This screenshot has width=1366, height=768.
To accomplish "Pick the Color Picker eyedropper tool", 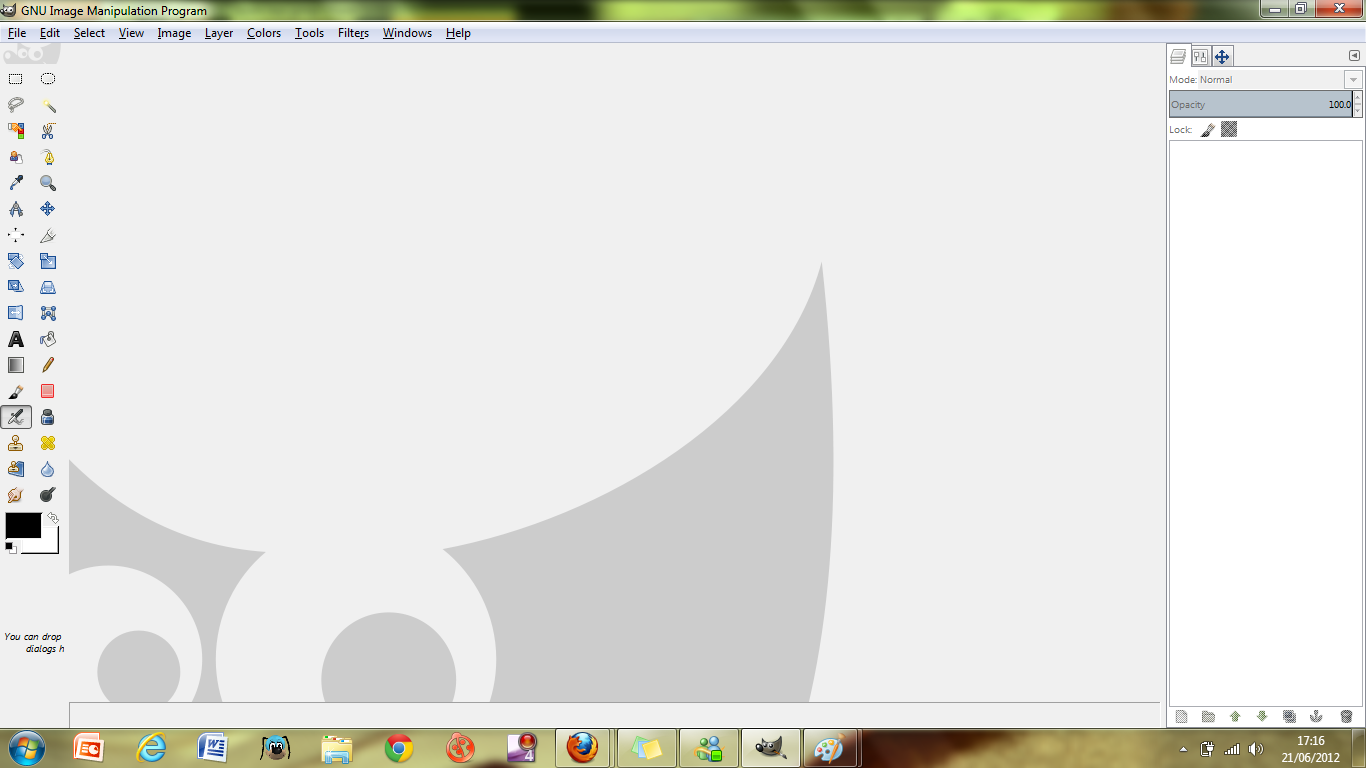I will 16,183.
